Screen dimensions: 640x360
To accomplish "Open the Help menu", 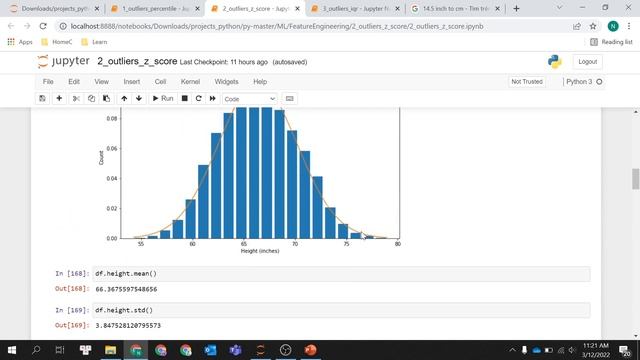I will point(260,82).
